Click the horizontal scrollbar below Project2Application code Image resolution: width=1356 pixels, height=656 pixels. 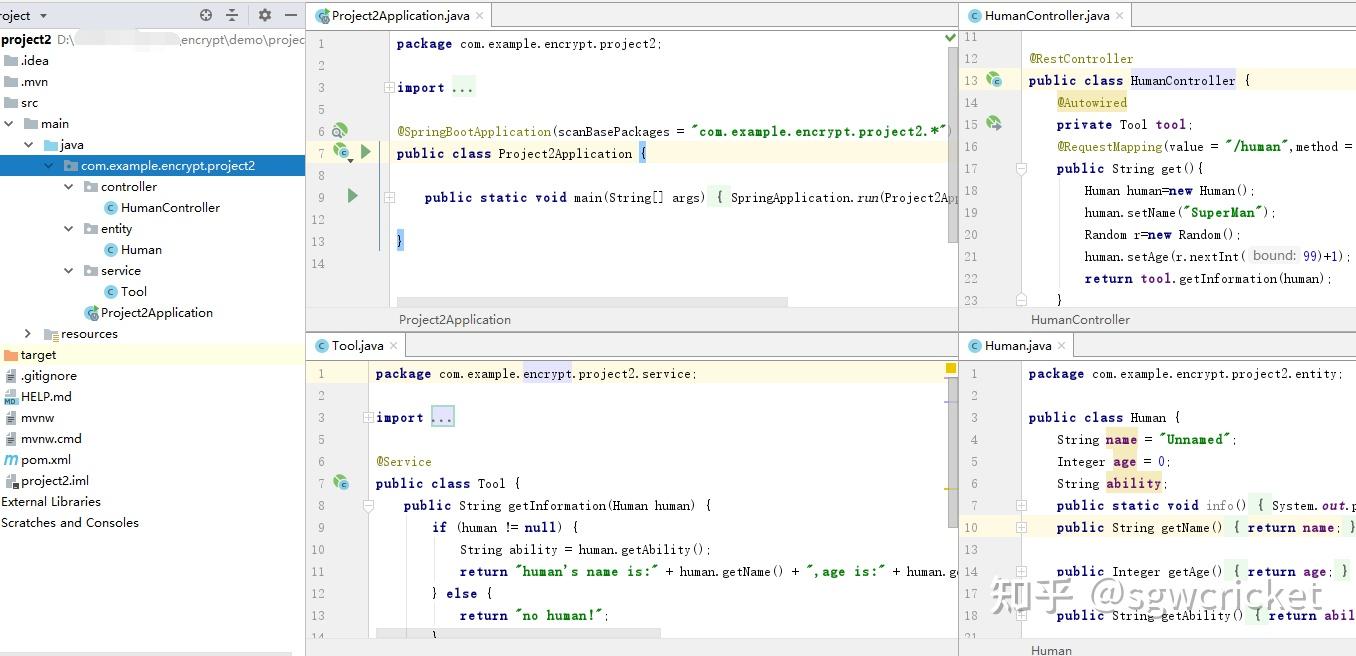pyautogui.click(x=590, y=298)
